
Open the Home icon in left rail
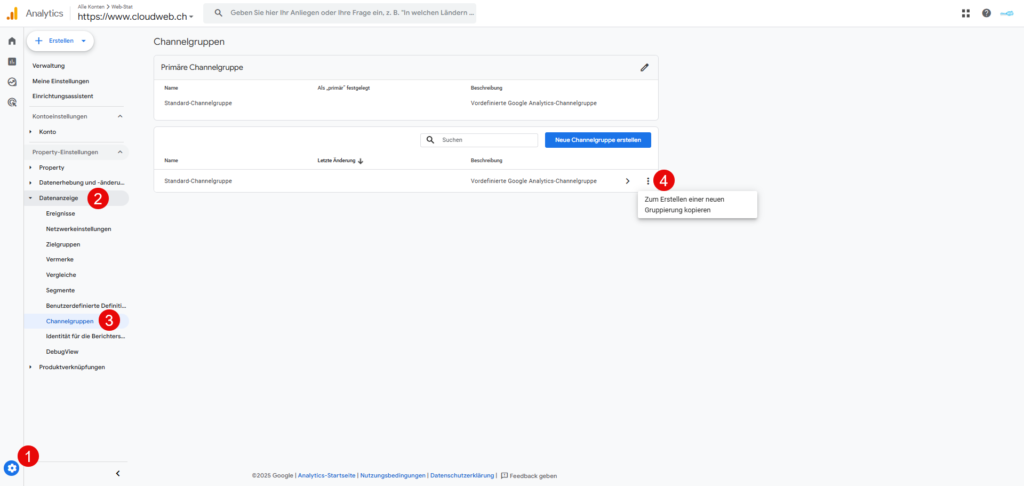[x=12, y=41]
